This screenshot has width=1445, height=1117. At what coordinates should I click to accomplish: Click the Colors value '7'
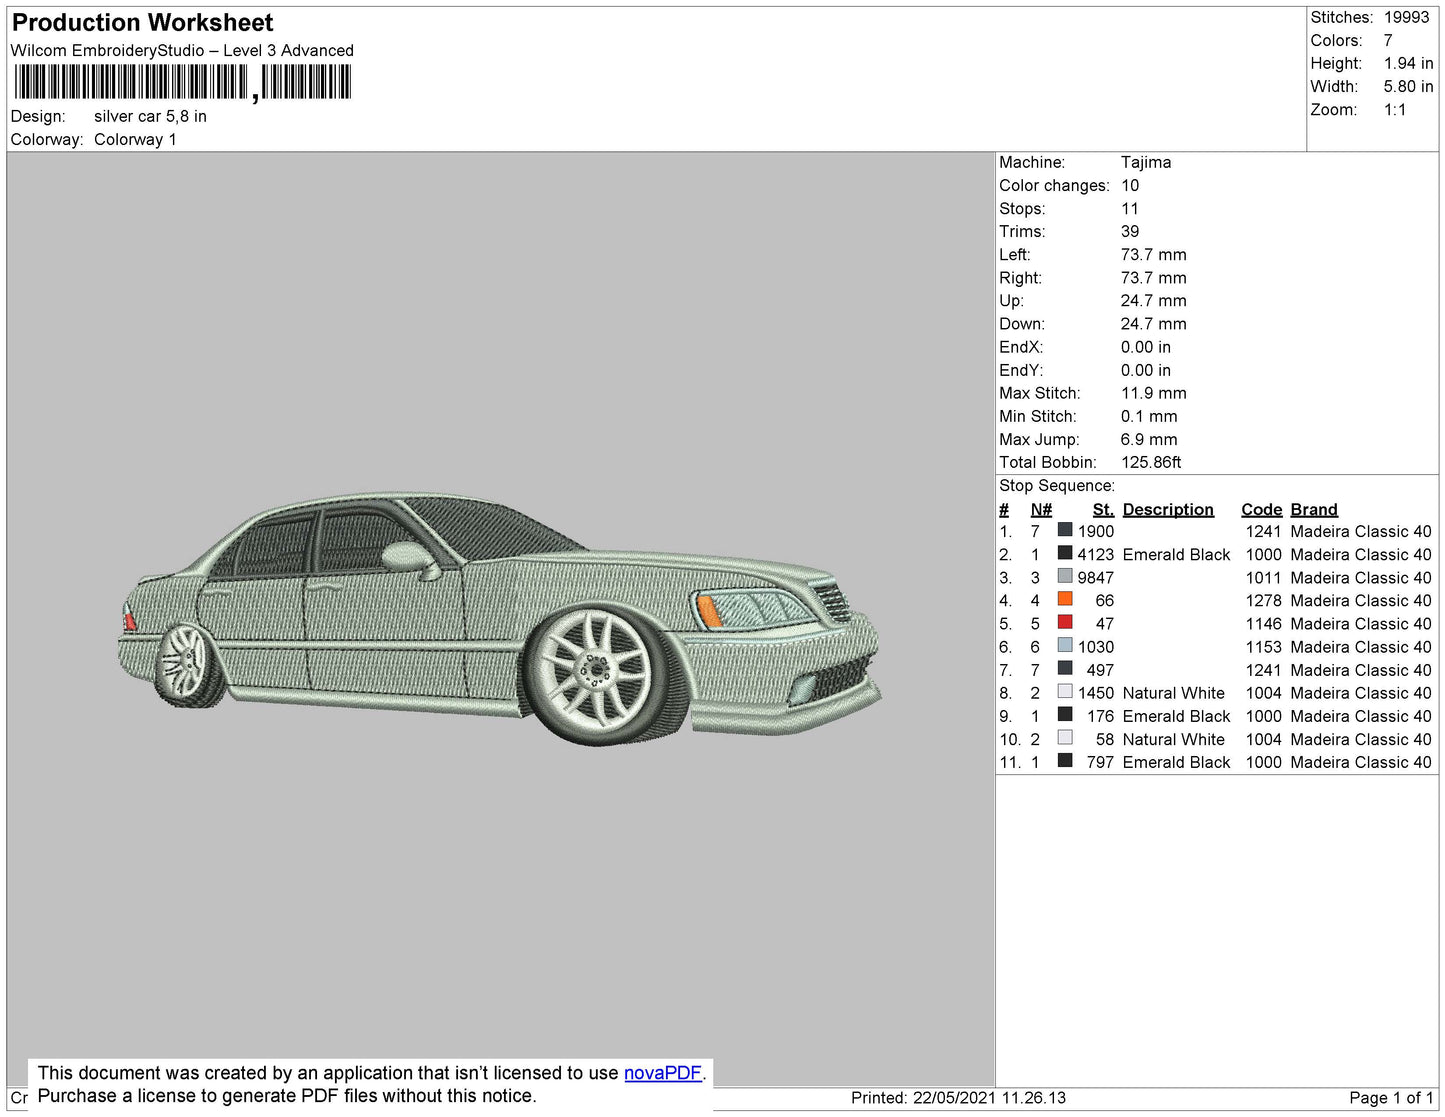click(1388, 40)
